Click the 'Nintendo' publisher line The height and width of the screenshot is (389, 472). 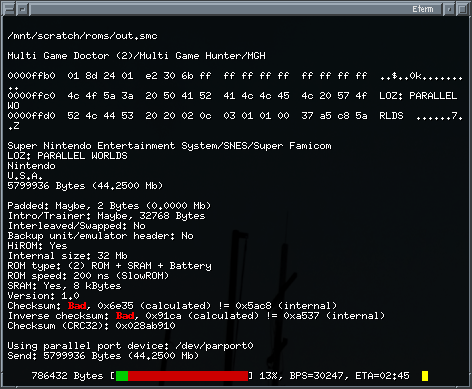coord(31,166)
